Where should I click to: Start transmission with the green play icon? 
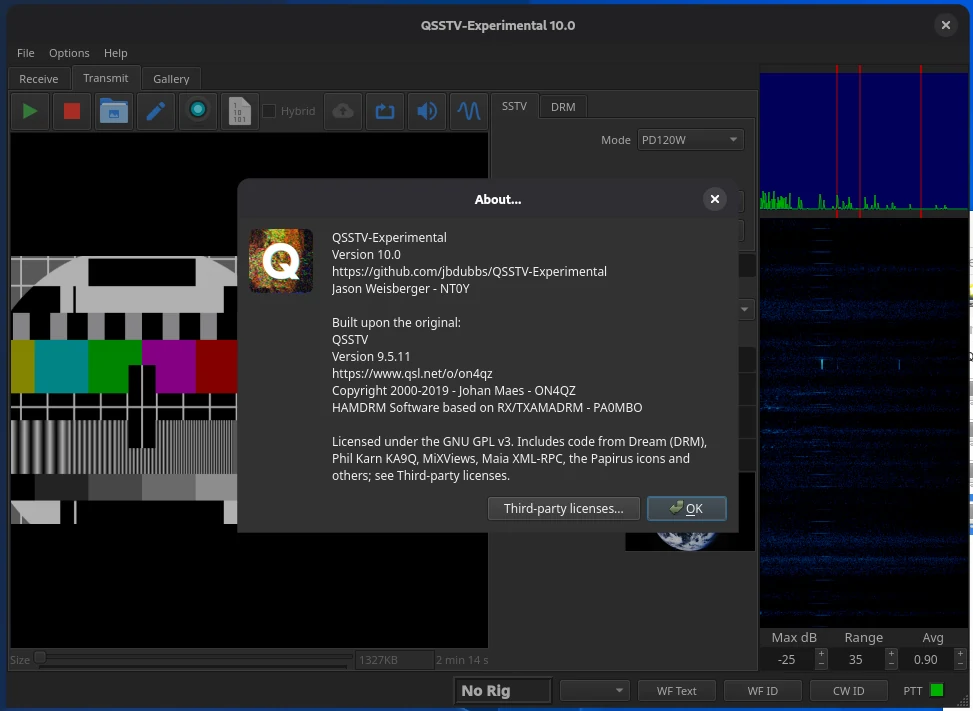click(x=29, y=111)
